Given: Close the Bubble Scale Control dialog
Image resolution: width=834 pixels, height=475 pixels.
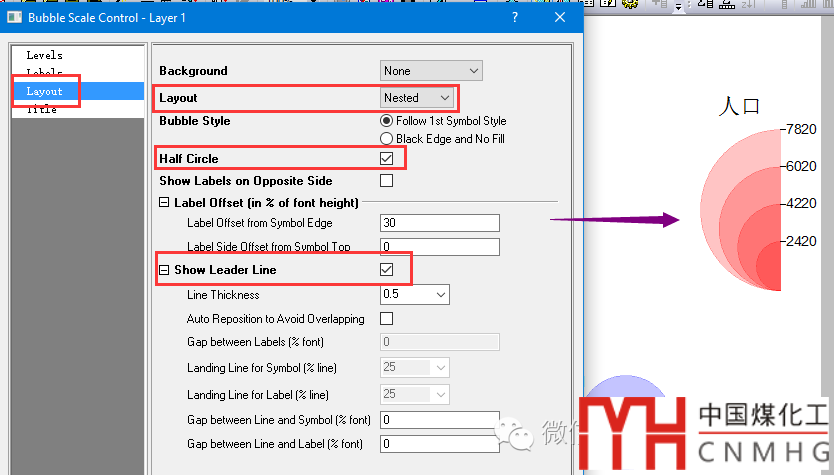Looking at the screenshot, I should pyautogui.click(x=560, y=18).
